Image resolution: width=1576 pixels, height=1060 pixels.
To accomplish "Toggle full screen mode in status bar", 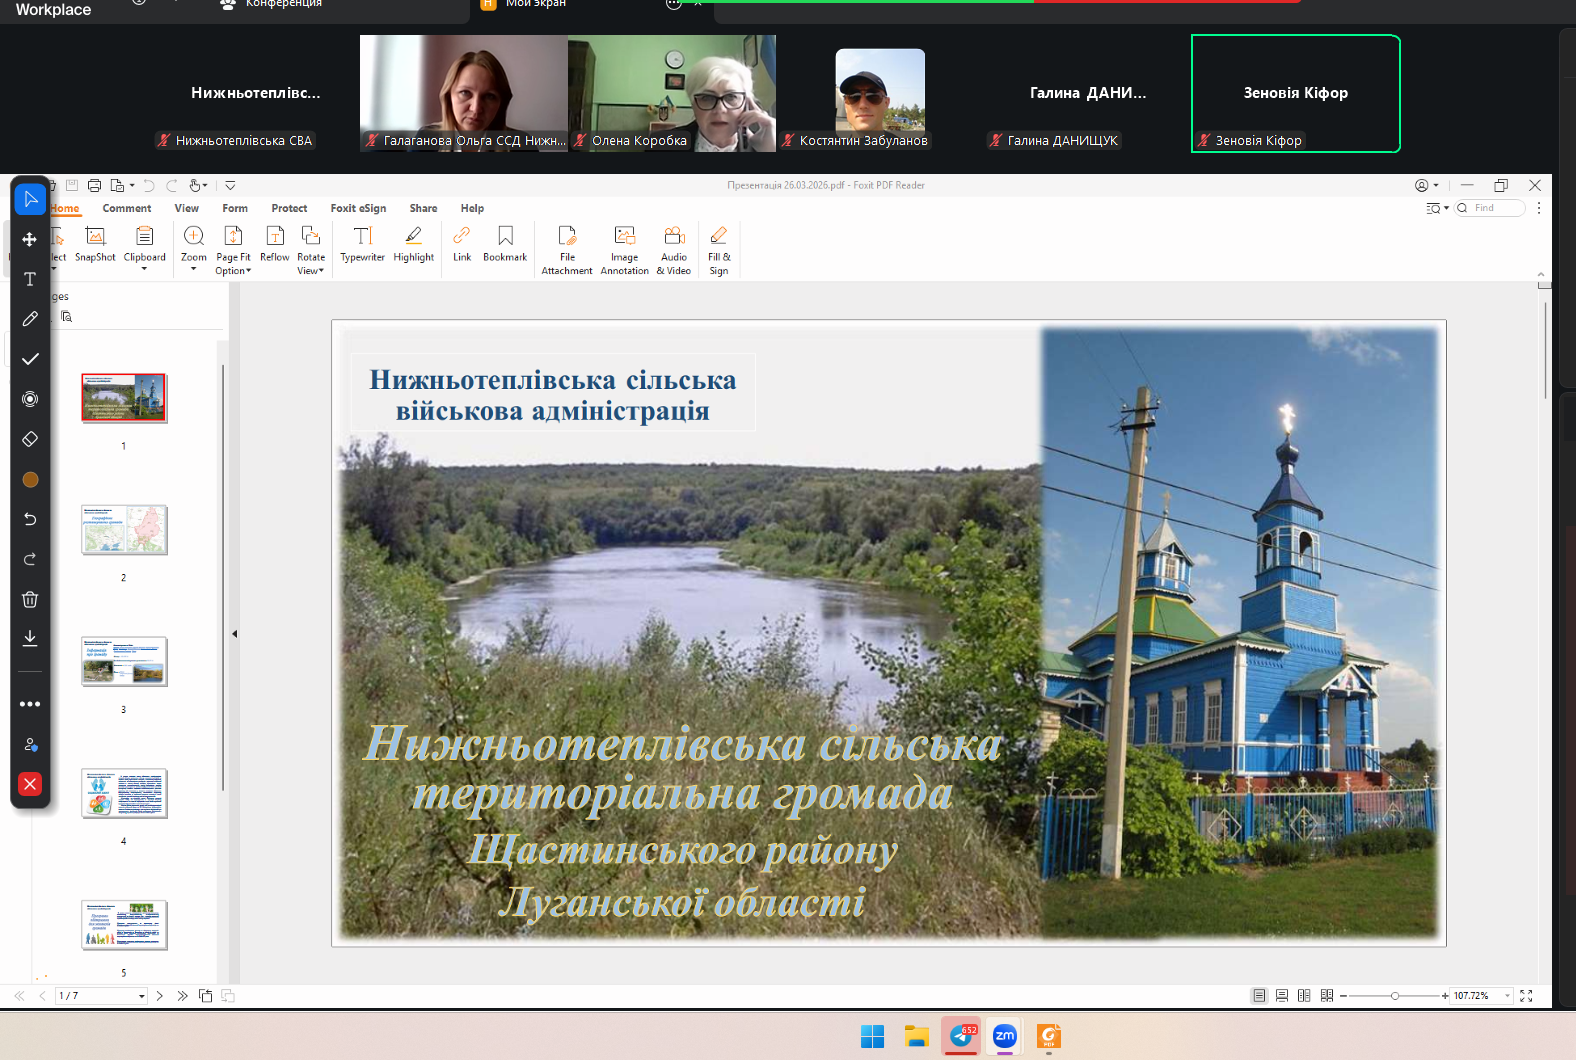I will pos(1526,996).
